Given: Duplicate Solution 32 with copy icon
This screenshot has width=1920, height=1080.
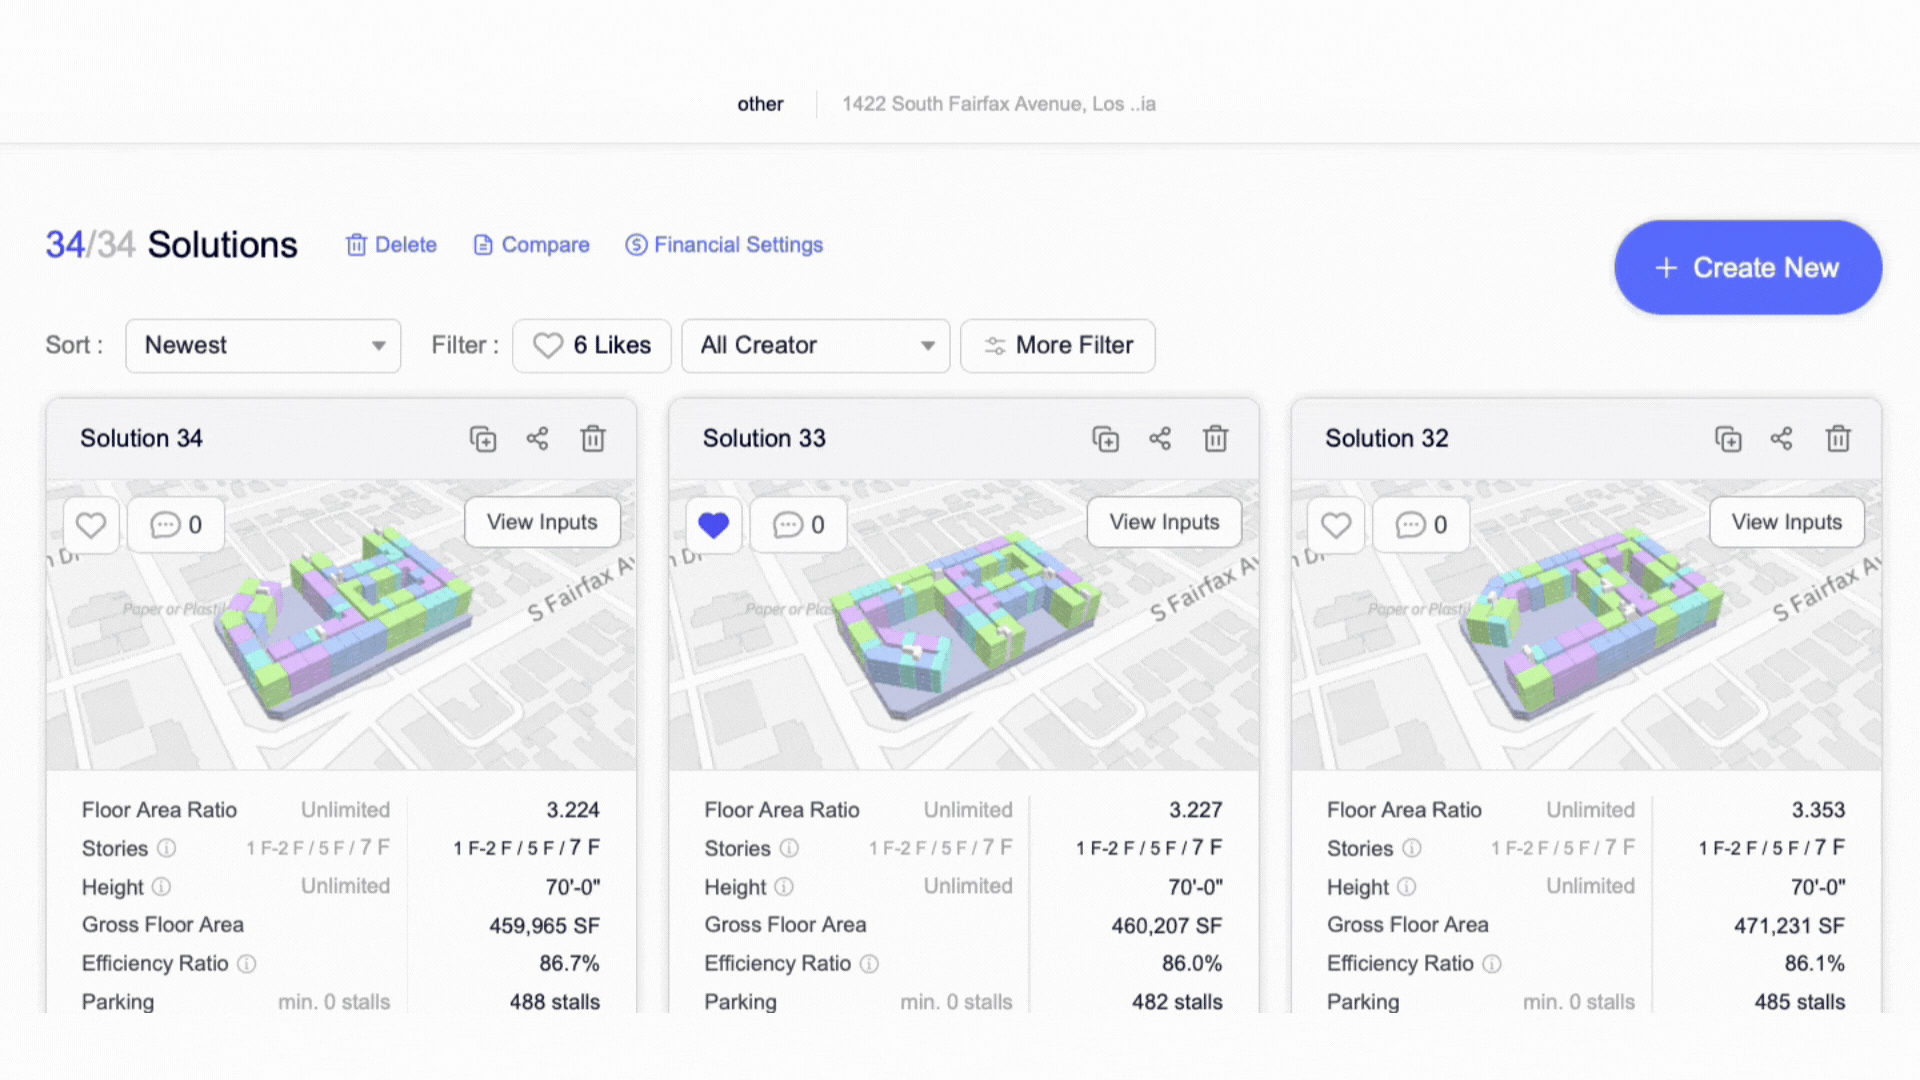Looking at the screenshot, I should tap(1728, 439).
